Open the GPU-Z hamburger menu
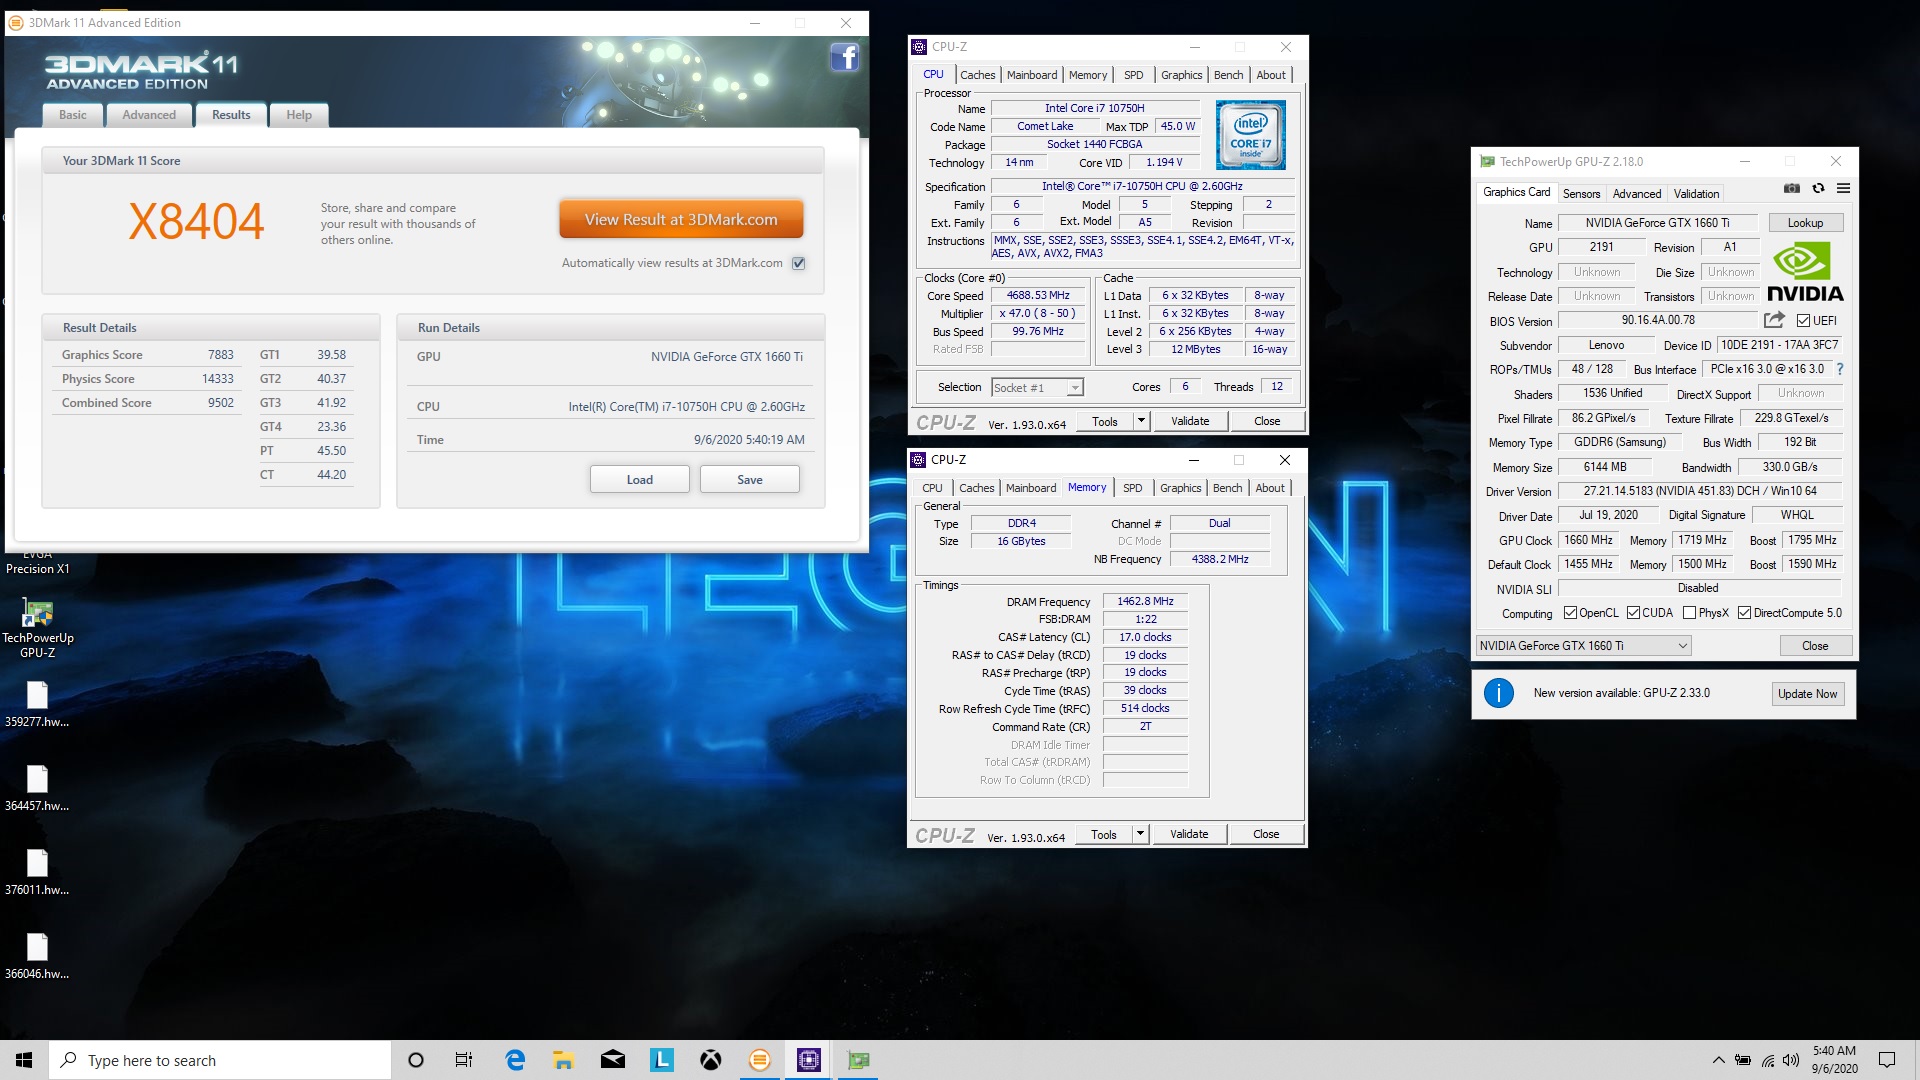The image size is (1920, 1080). click(x=1843, y=188)
